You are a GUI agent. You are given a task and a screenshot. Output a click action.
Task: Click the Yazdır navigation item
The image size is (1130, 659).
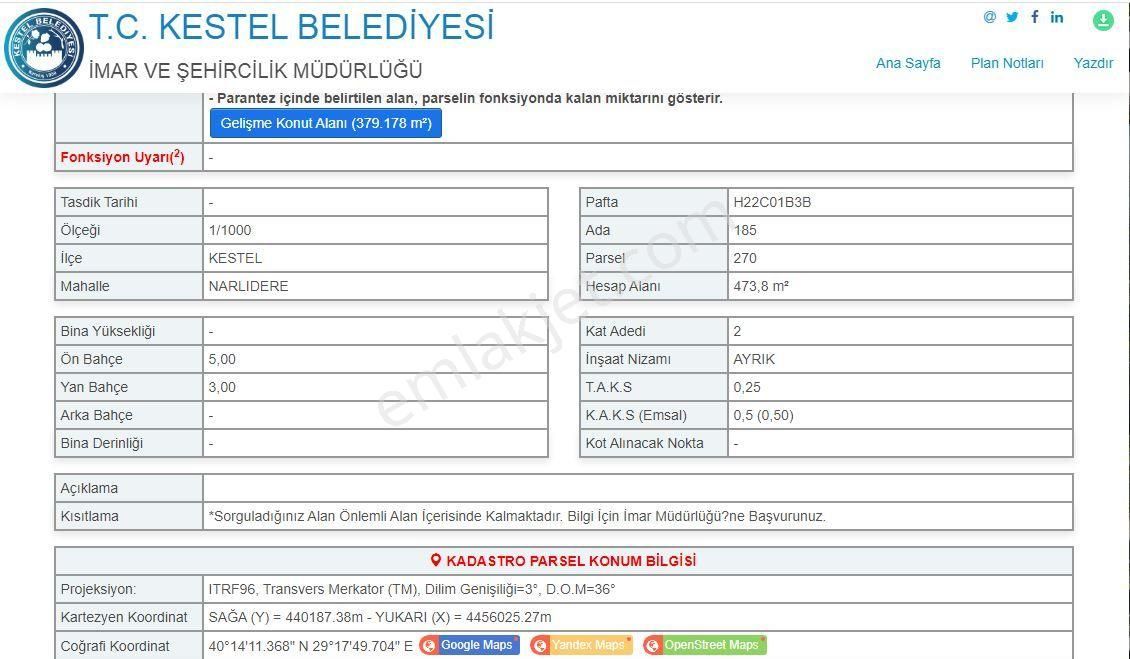(x=1095, y=62)
